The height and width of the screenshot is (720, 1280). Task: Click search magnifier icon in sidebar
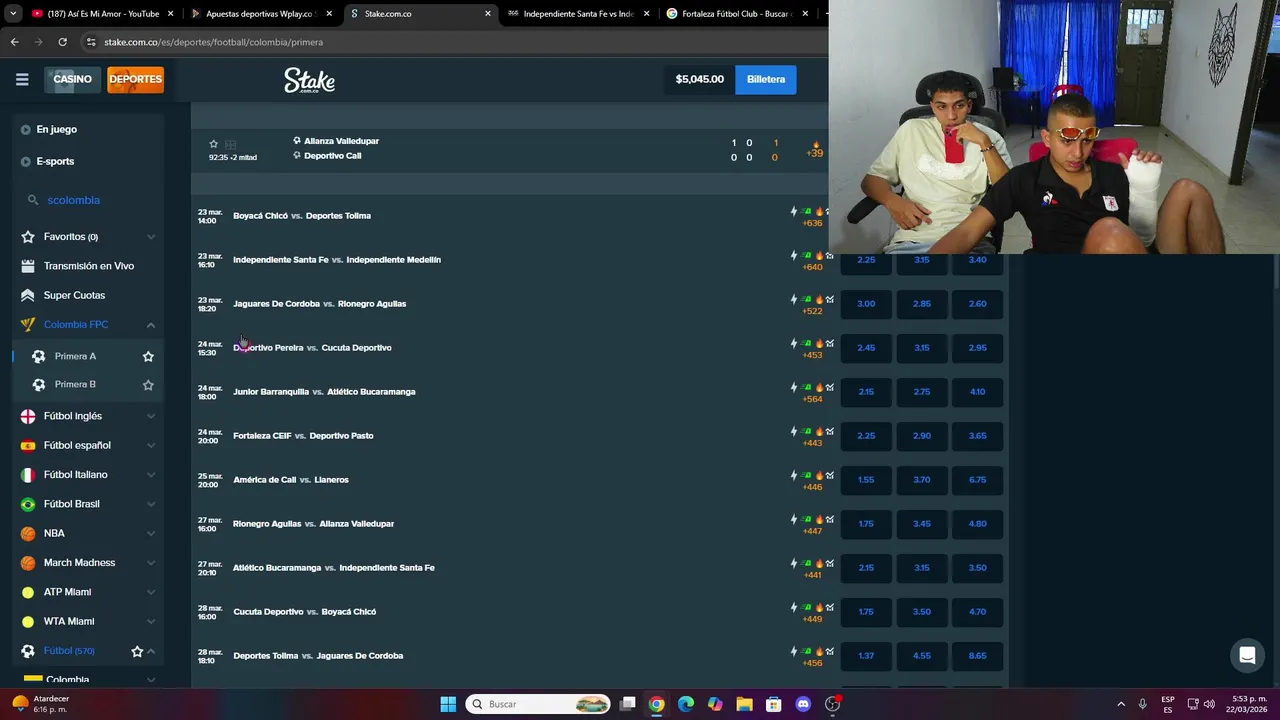33,200
